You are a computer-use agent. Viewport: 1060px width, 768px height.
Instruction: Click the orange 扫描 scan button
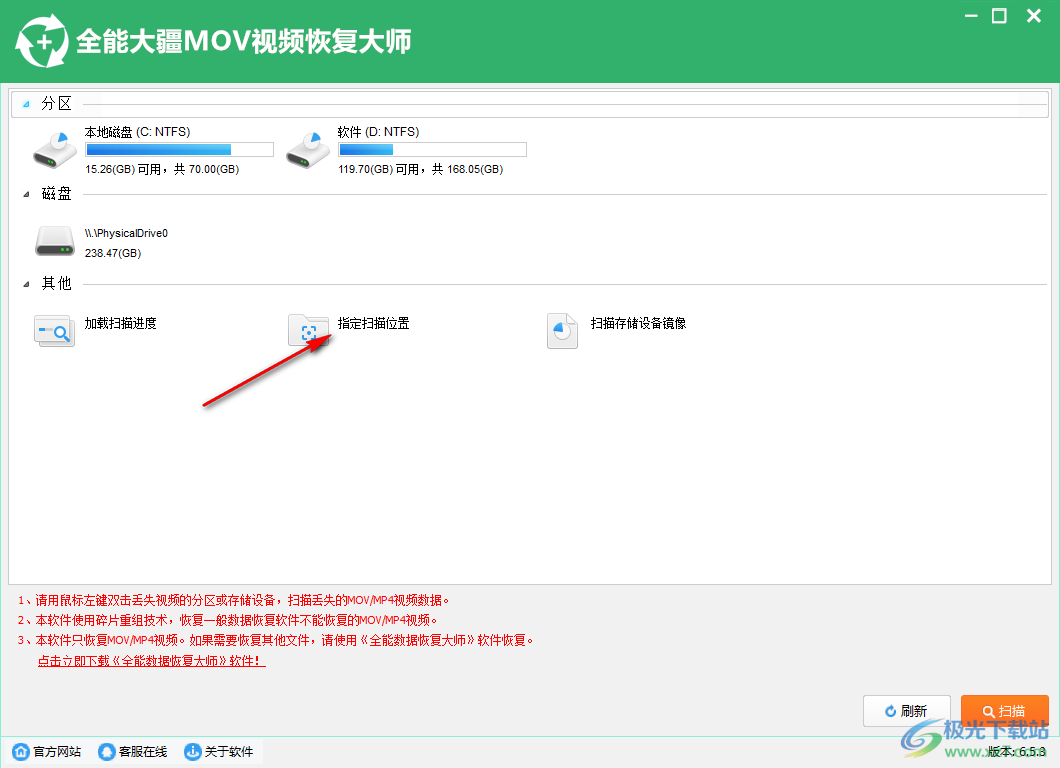[x=1005, y=711]
